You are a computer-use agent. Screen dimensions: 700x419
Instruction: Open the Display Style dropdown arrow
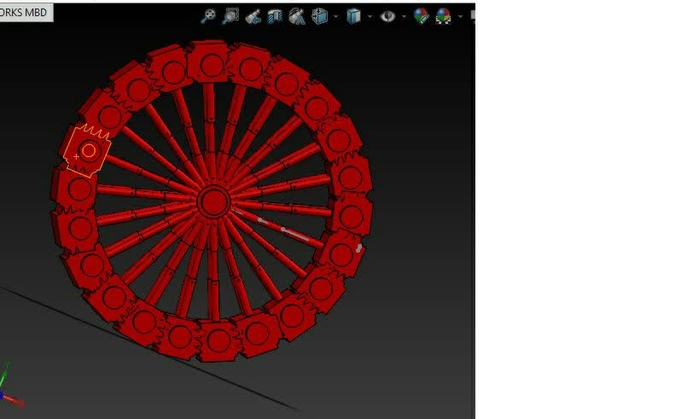click(368, 16)
